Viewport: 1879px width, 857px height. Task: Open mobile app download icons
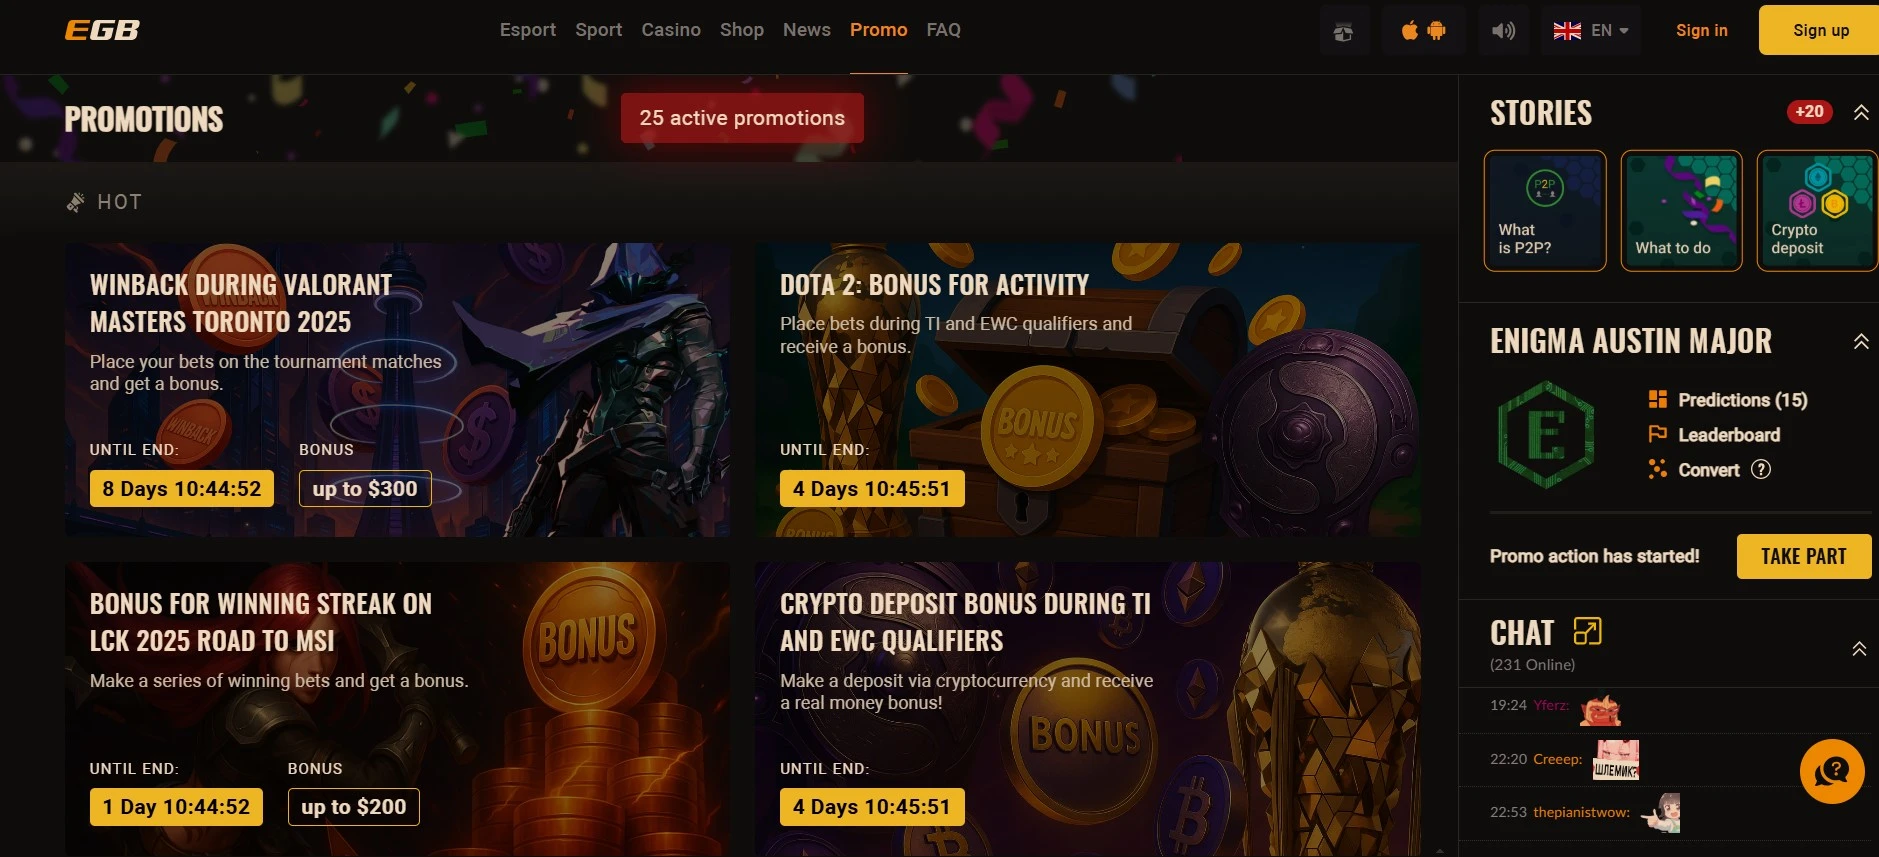click(1423, 31)
